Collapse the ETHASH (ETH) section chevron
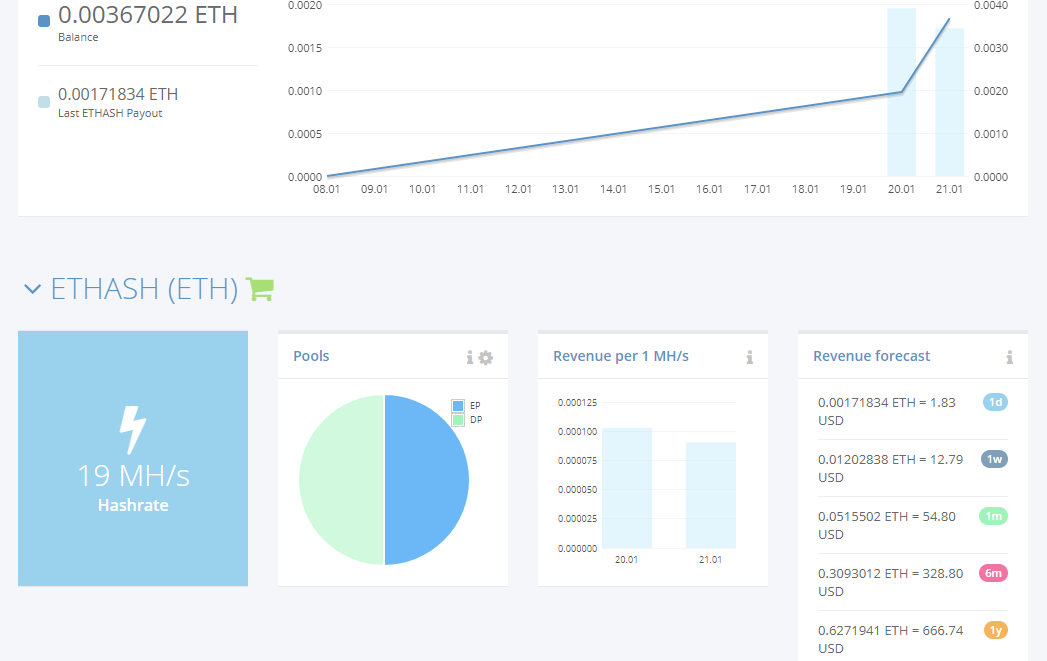This screenshot has height=661, width=1047. (x=32, y=289)
